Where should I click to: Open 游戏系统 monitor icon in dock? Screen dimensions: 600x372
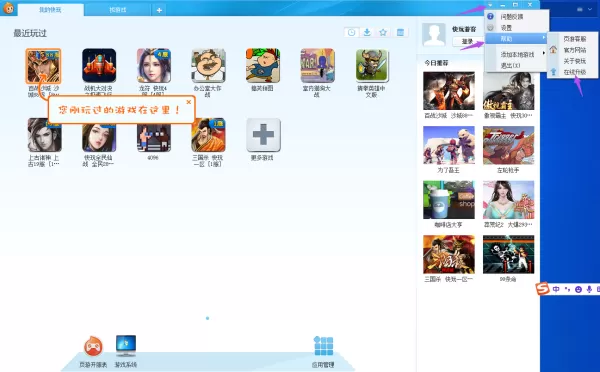coord(126,352)
